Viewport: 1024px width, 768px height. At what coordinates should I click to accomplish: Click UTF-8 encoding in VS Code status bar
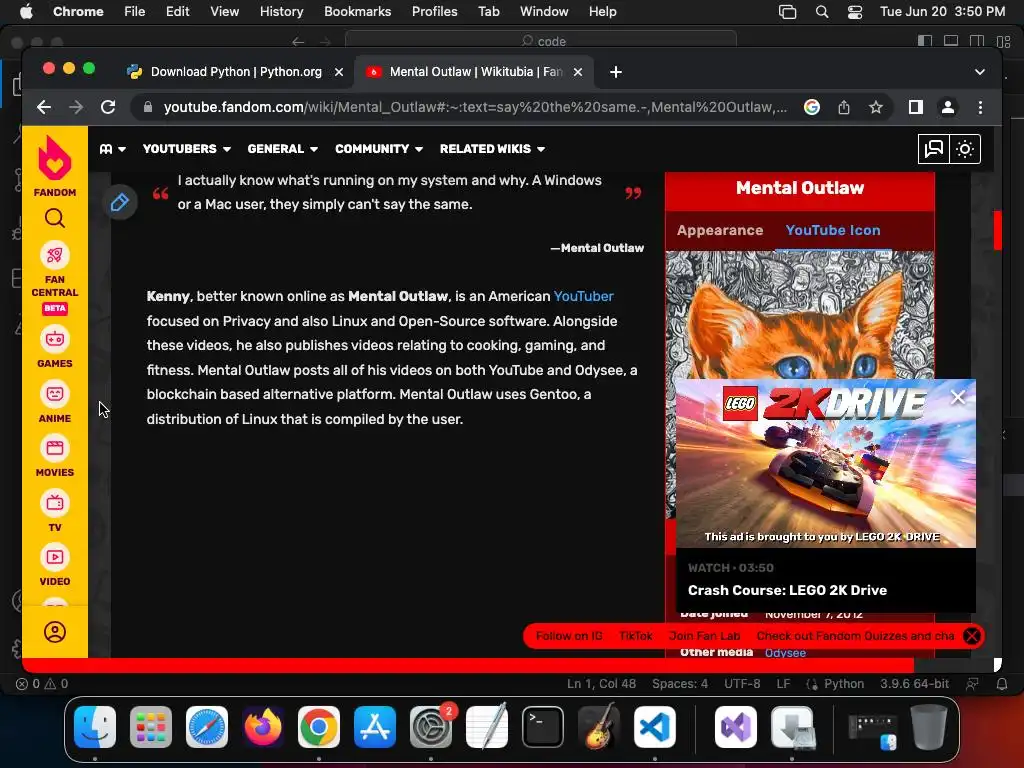pyautogui.click(x=742, y=684)
